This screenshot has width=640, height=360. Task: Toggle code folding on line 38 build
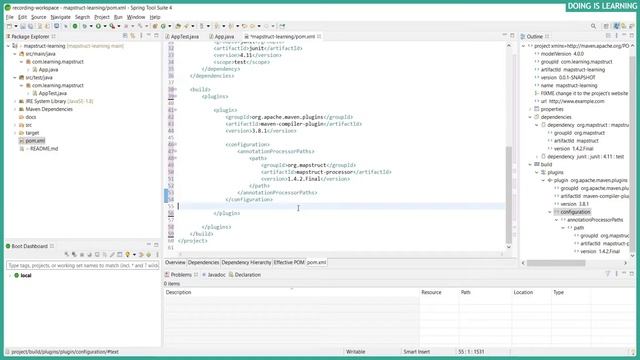pos(176,89)
